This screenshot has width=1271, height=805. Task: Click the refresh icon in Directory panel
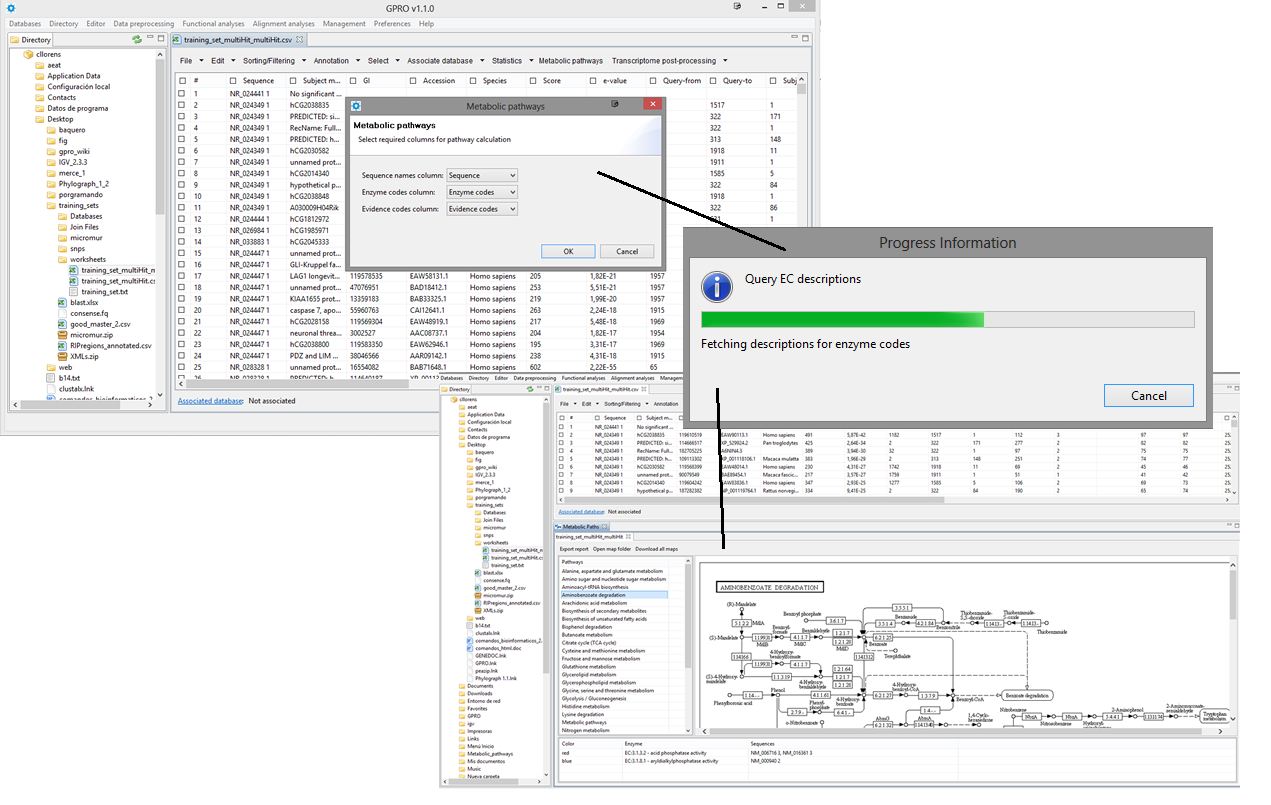137,40
